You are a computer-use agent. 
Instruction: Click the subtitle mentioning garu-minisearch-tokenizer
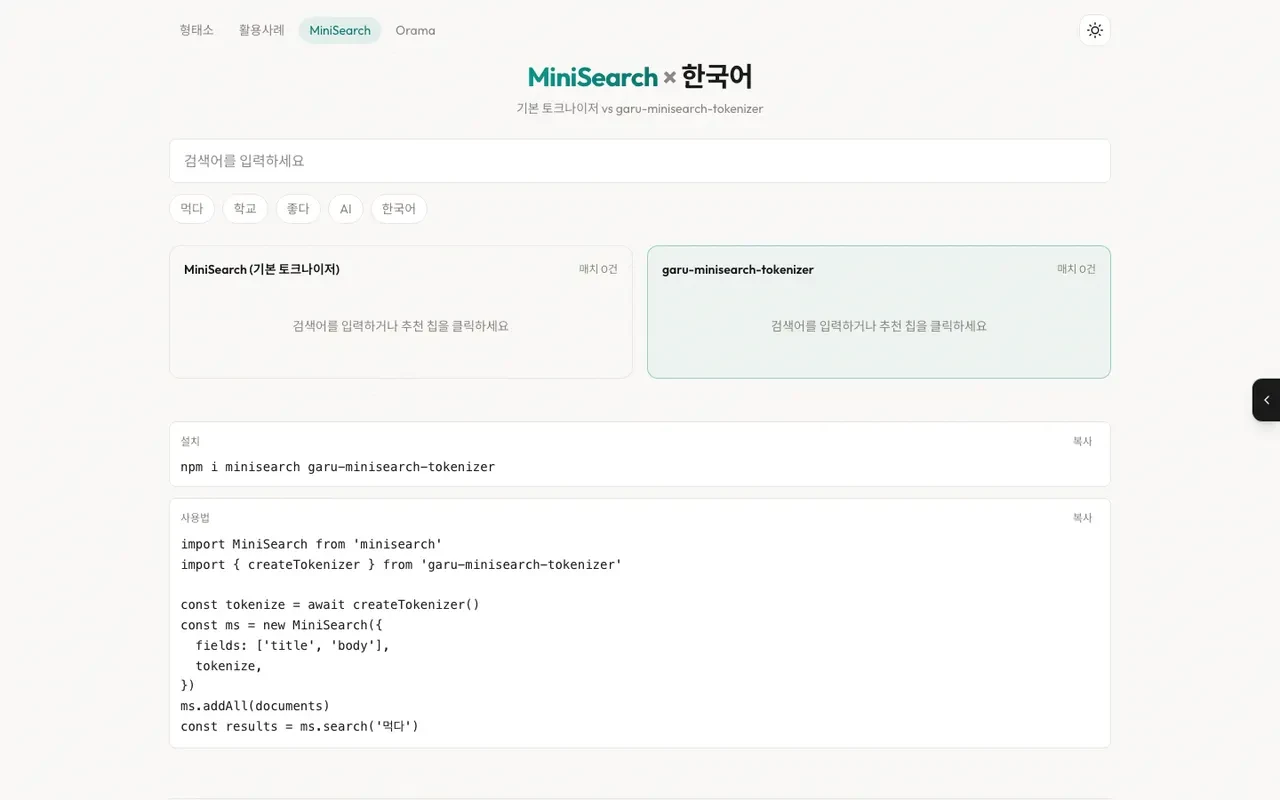point(640,108)
